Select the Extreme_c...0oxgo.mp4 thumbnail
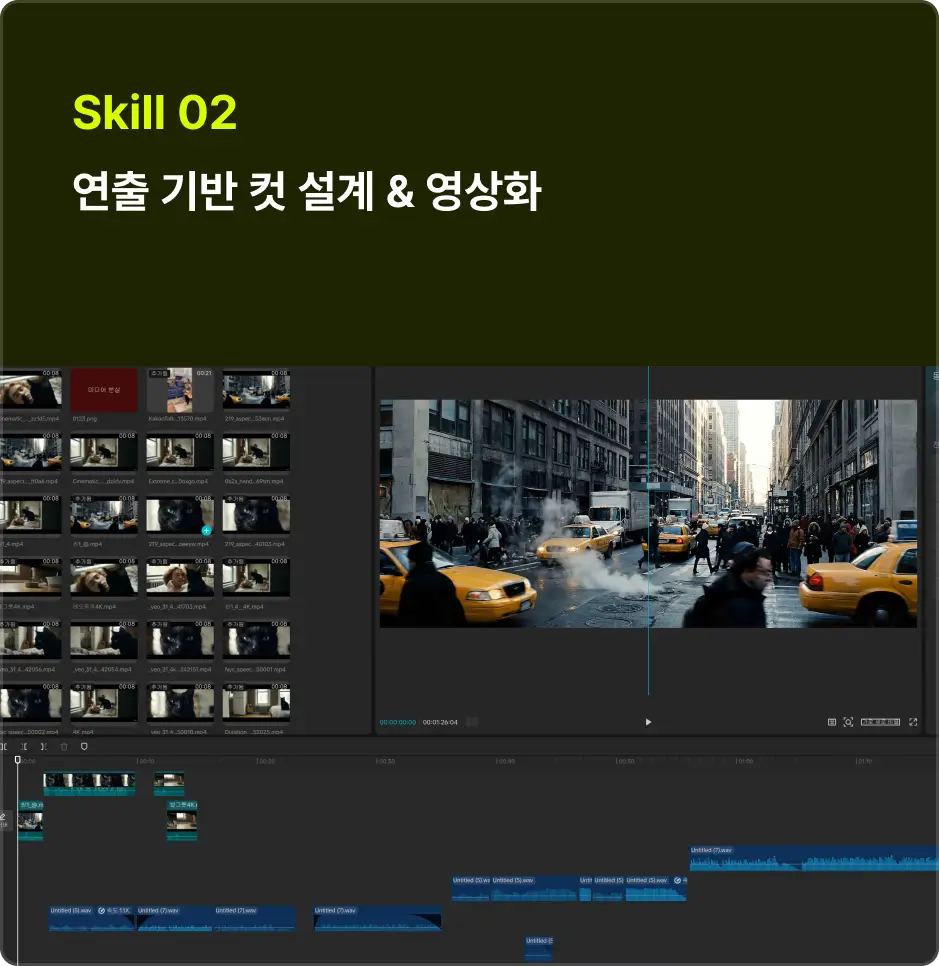Viewport: 939px width, 966px height. click(x=180, y=452)
